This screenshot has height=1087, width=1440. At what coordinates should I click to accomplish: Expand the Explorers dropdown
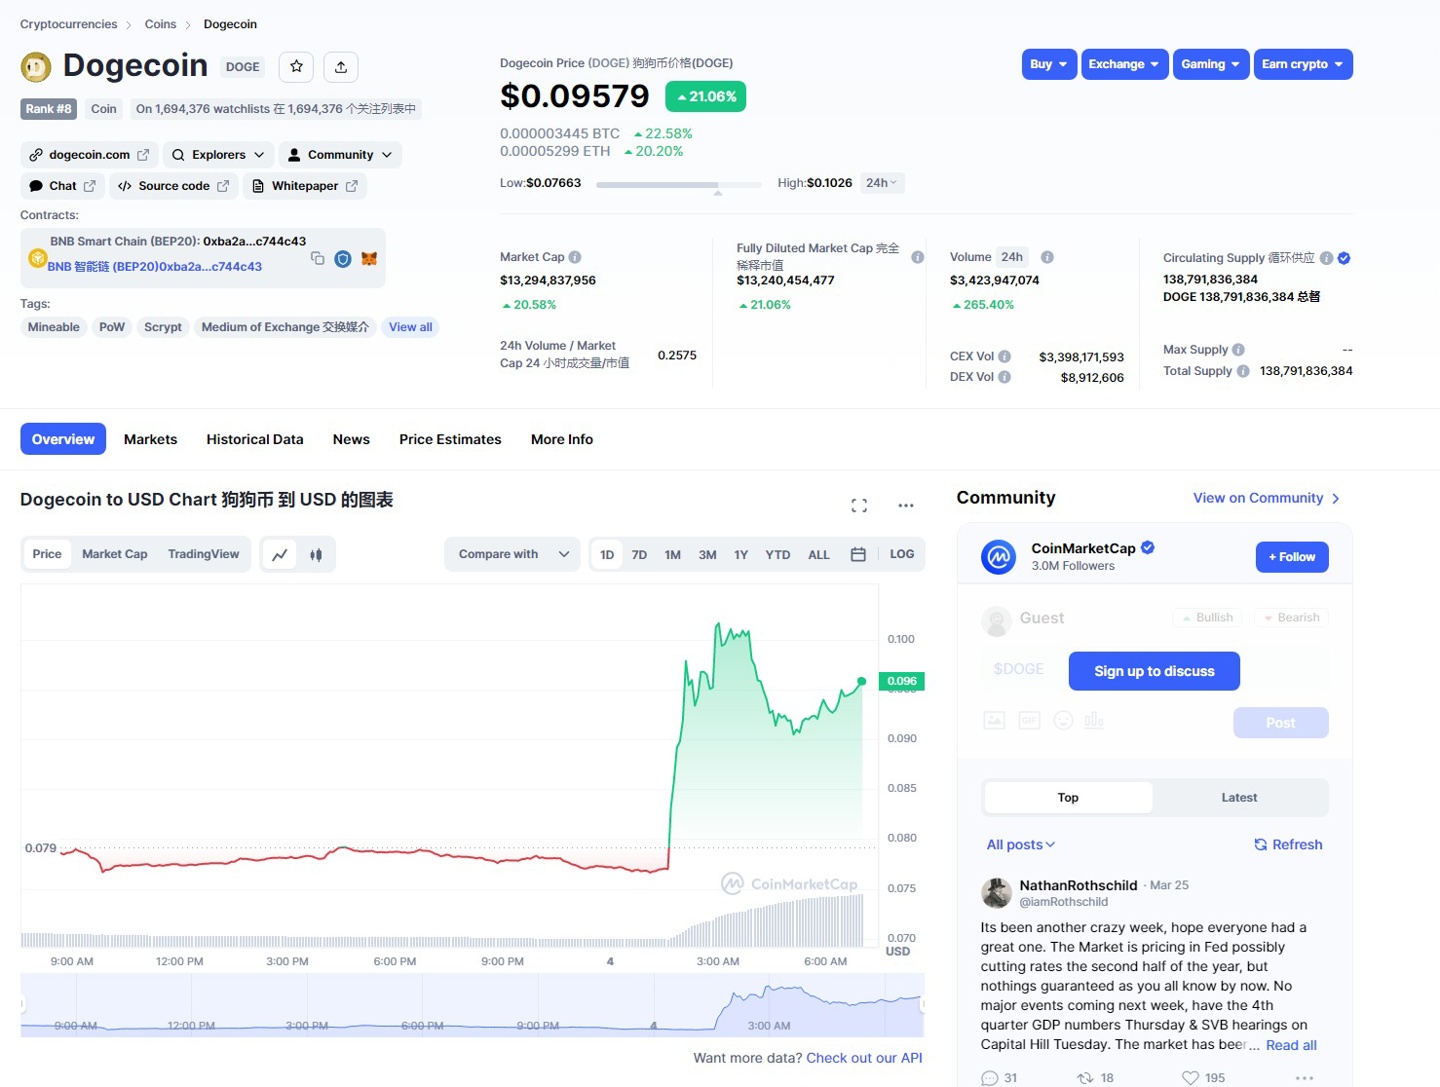218,154
